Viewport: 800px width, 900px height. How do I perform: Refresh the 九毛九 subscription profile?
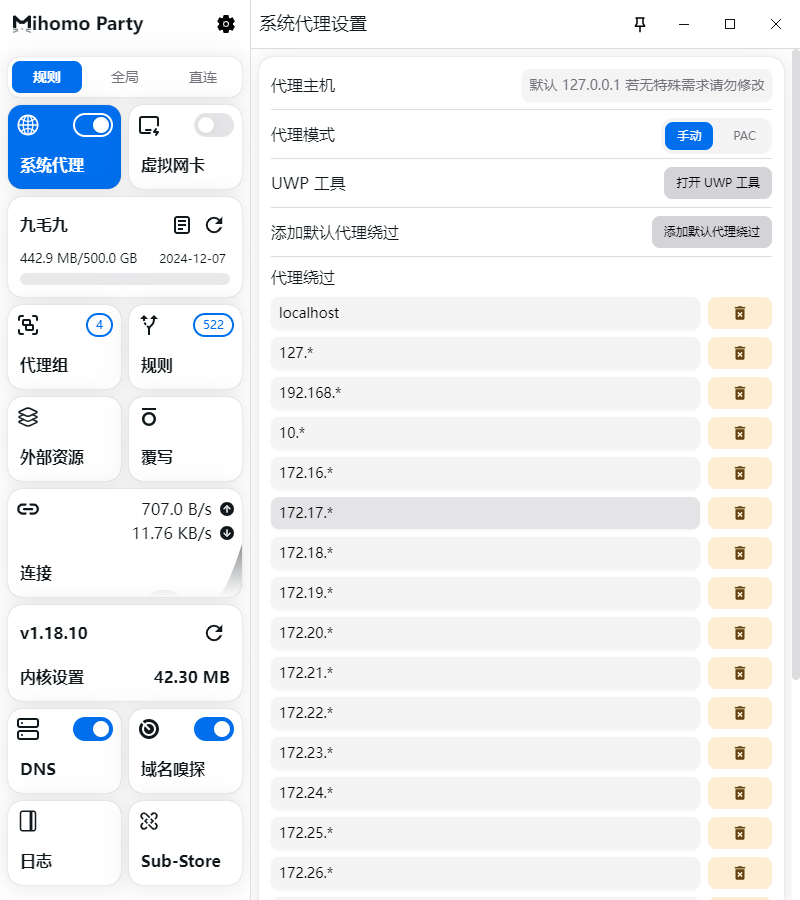214,225
